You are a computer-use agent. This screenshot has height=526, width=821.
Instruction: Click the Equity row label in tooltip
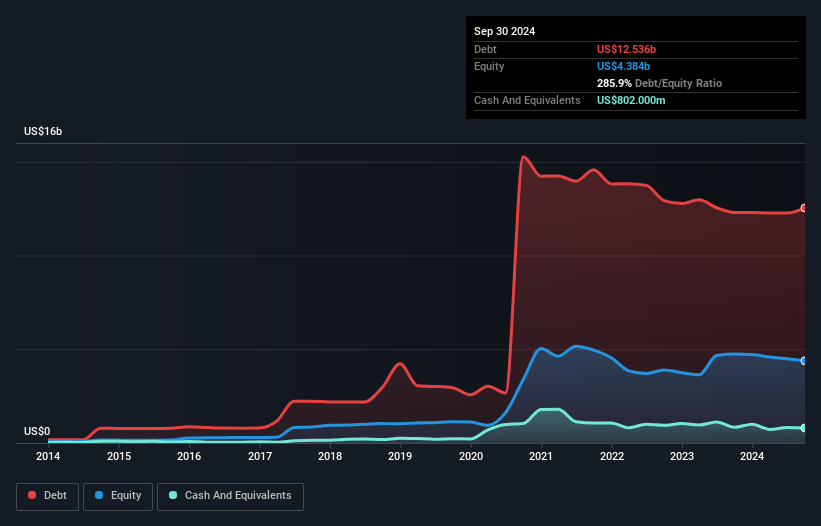489,66
